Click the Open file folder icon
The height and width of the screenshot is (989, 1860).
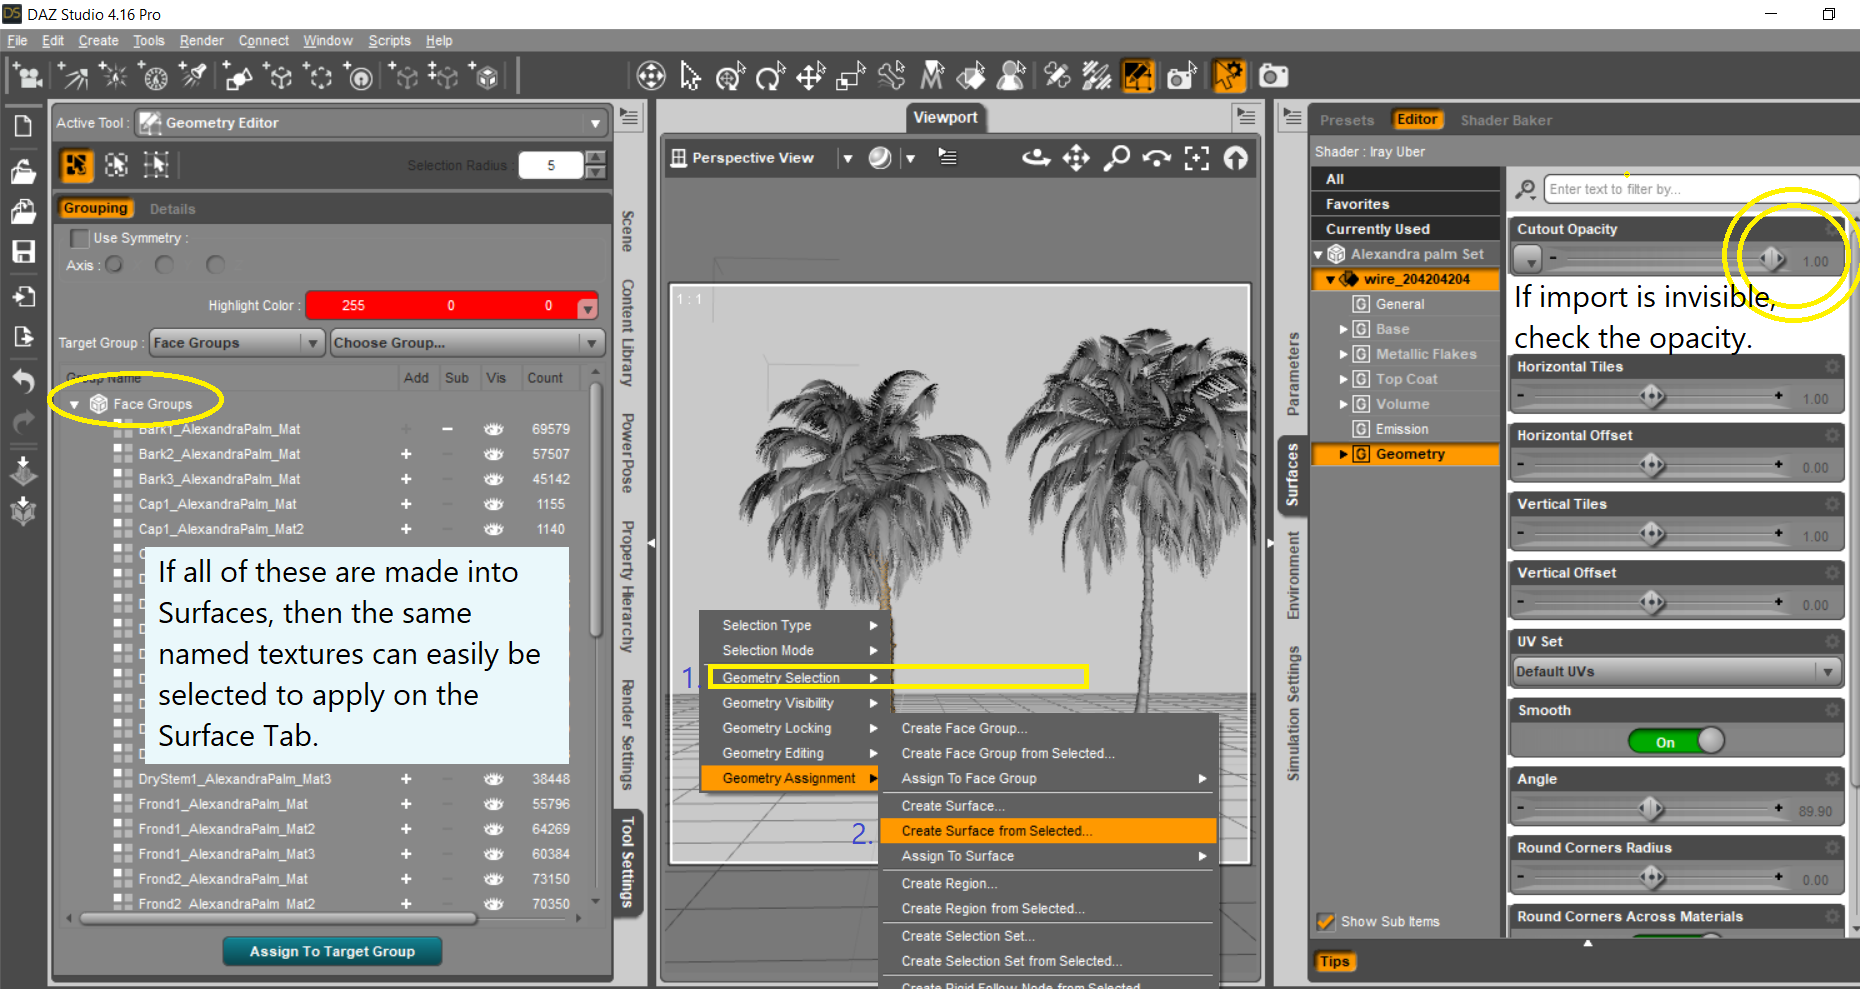click(x=23, y=172)
